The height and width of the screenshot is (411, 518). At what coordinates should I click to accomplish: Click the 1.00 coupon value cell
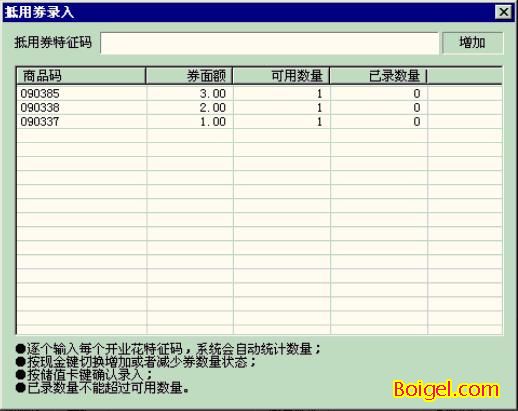[190, 121]
